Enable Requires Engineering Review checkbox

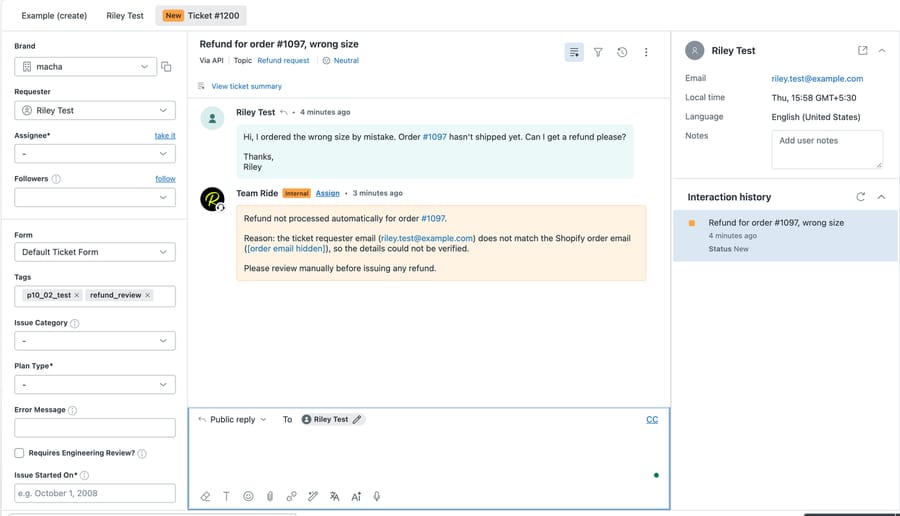coord(19,453)
